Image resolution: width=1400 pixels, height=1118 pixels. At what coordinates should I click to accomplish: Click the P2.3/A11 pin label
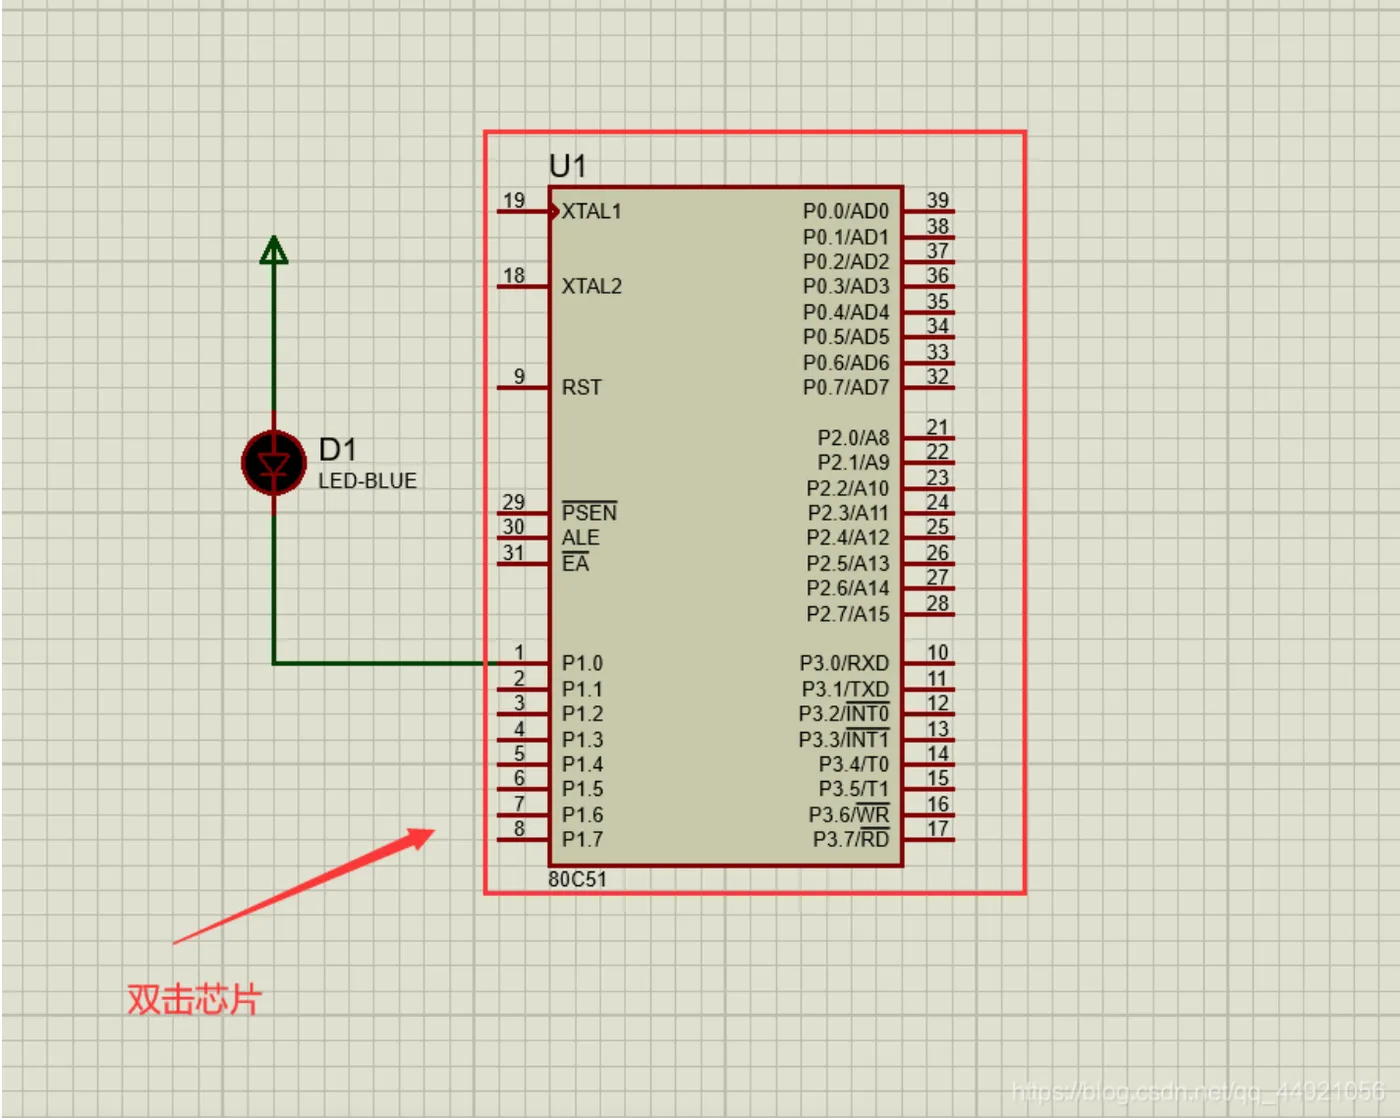point(848,512)
